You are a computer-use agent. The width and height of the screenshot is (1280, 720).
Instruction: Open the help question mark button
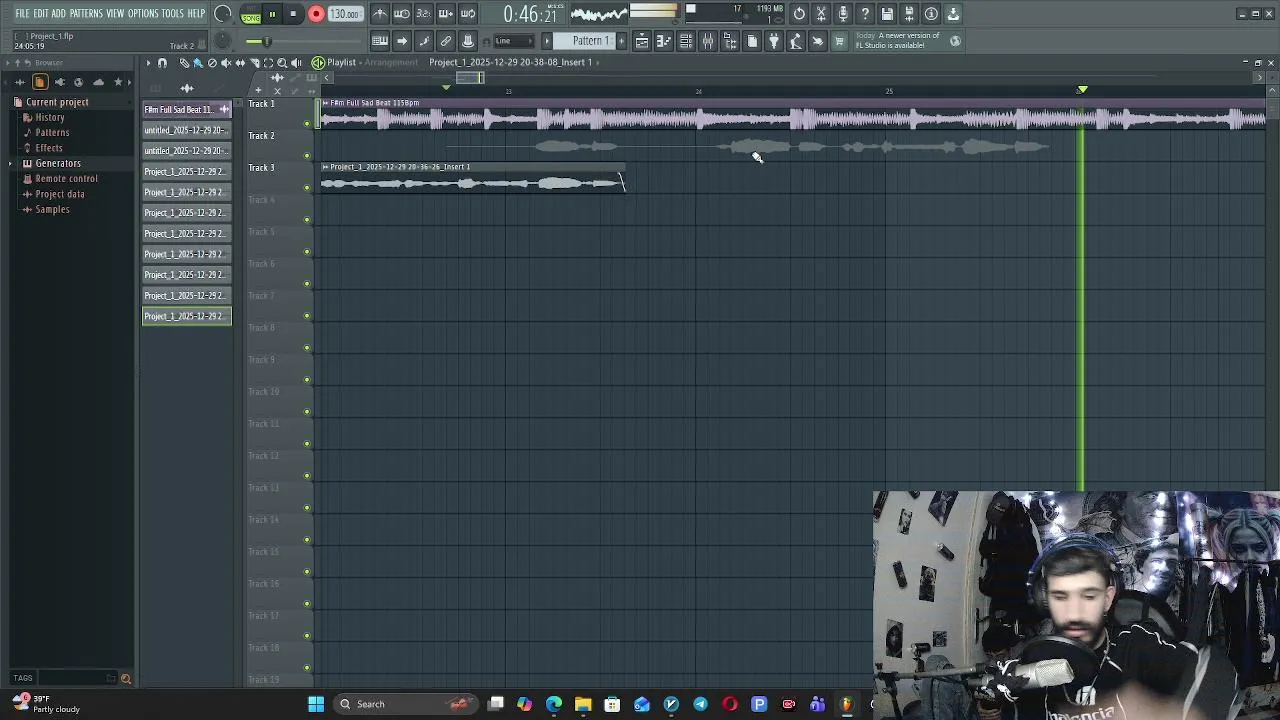coord(865,14)
